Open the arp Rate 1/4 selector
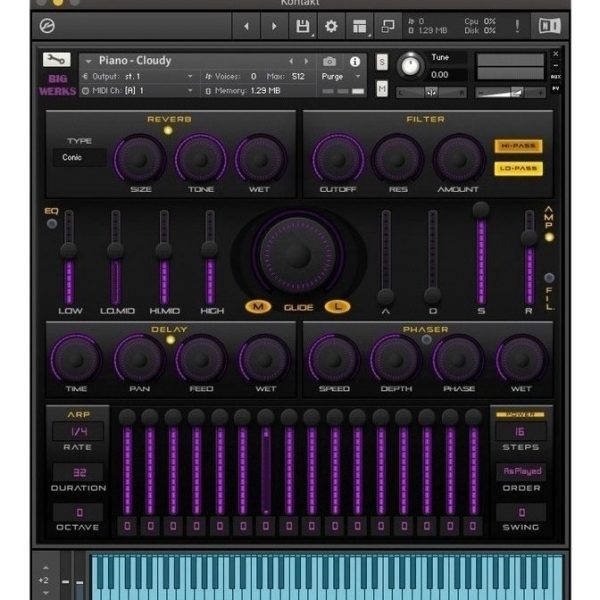The image size is (600, 600). click(x=78, y=432)
